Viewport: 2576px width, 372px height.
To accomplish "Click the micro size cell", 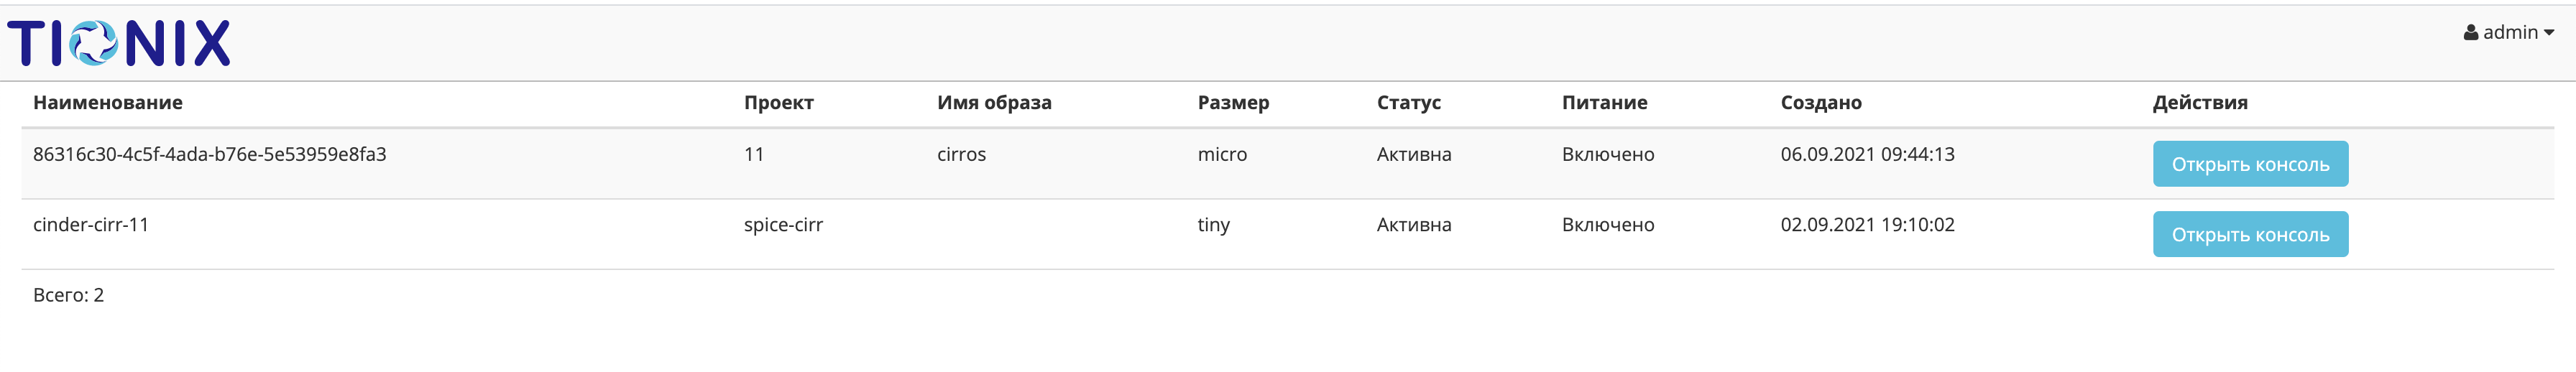I will pyautogui.click(x=1222, y=154).
